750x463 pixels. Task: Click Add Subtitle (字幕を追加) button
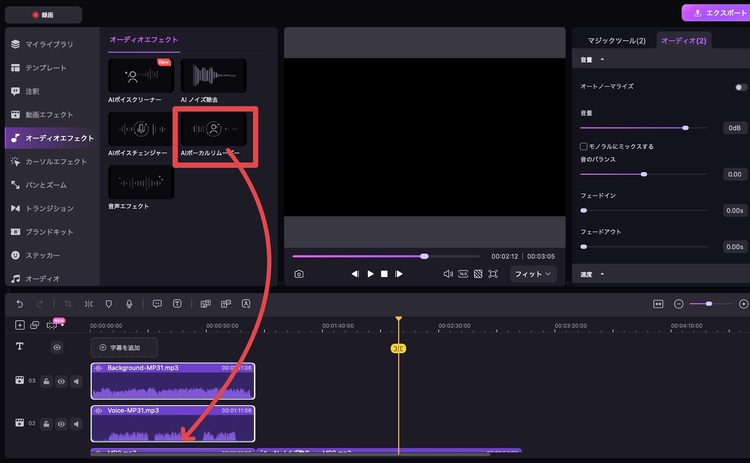(x=124, y=348)
